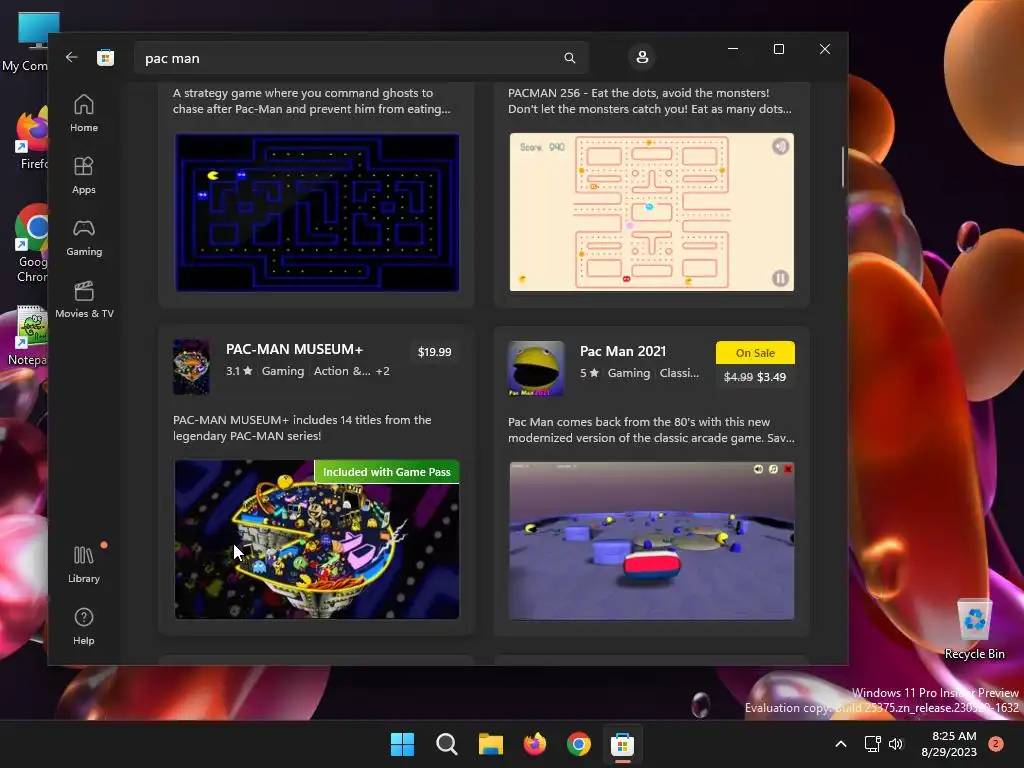Image resolution: width=1024 pixels, height=768 pixels.
Task: Open the Pac Man 2021 3D gameplay screenshot
Action: pos(651,541)
